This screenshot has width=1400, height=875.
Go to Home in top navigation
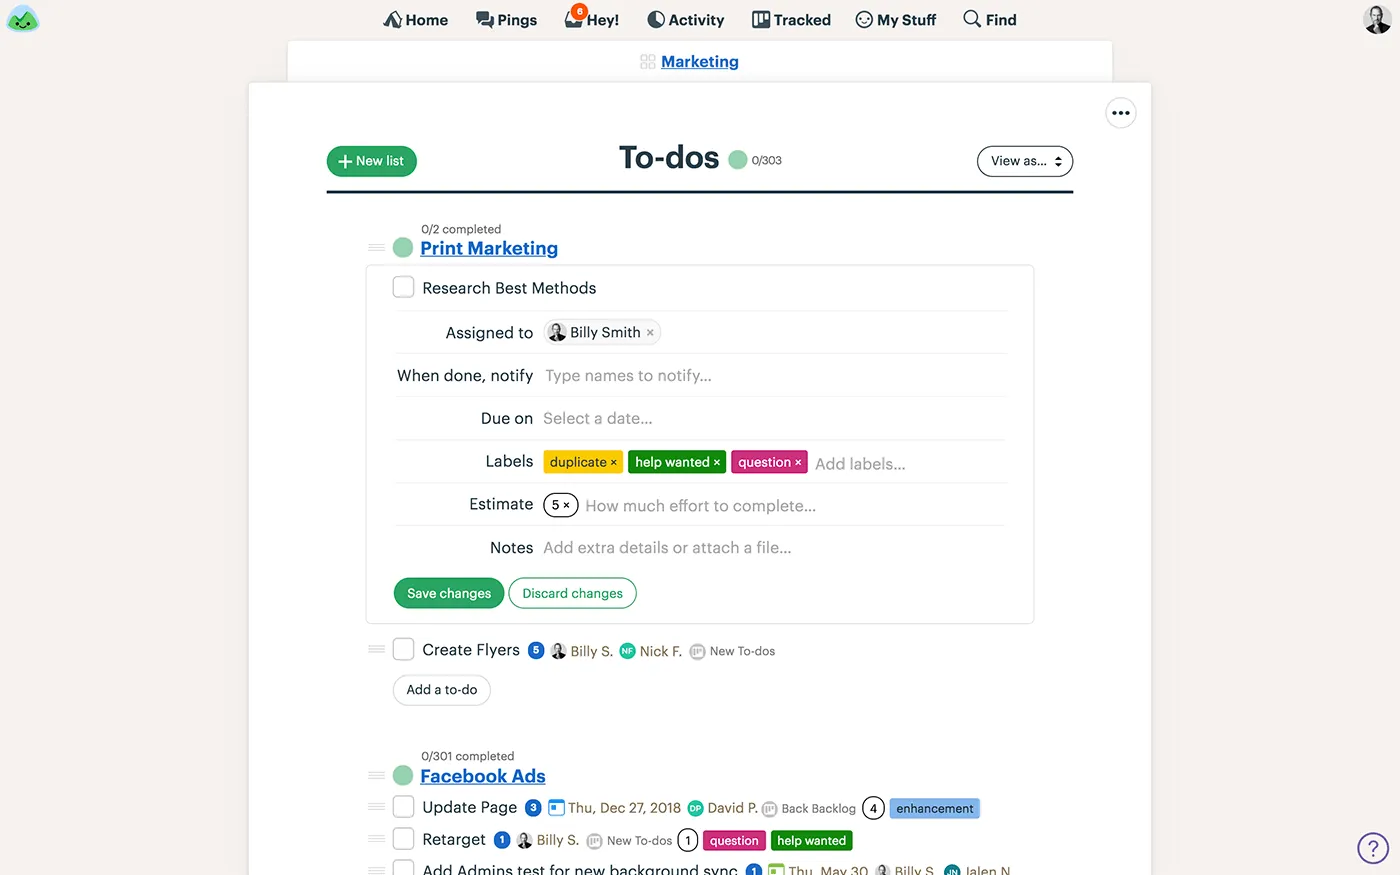click(416, 20)
